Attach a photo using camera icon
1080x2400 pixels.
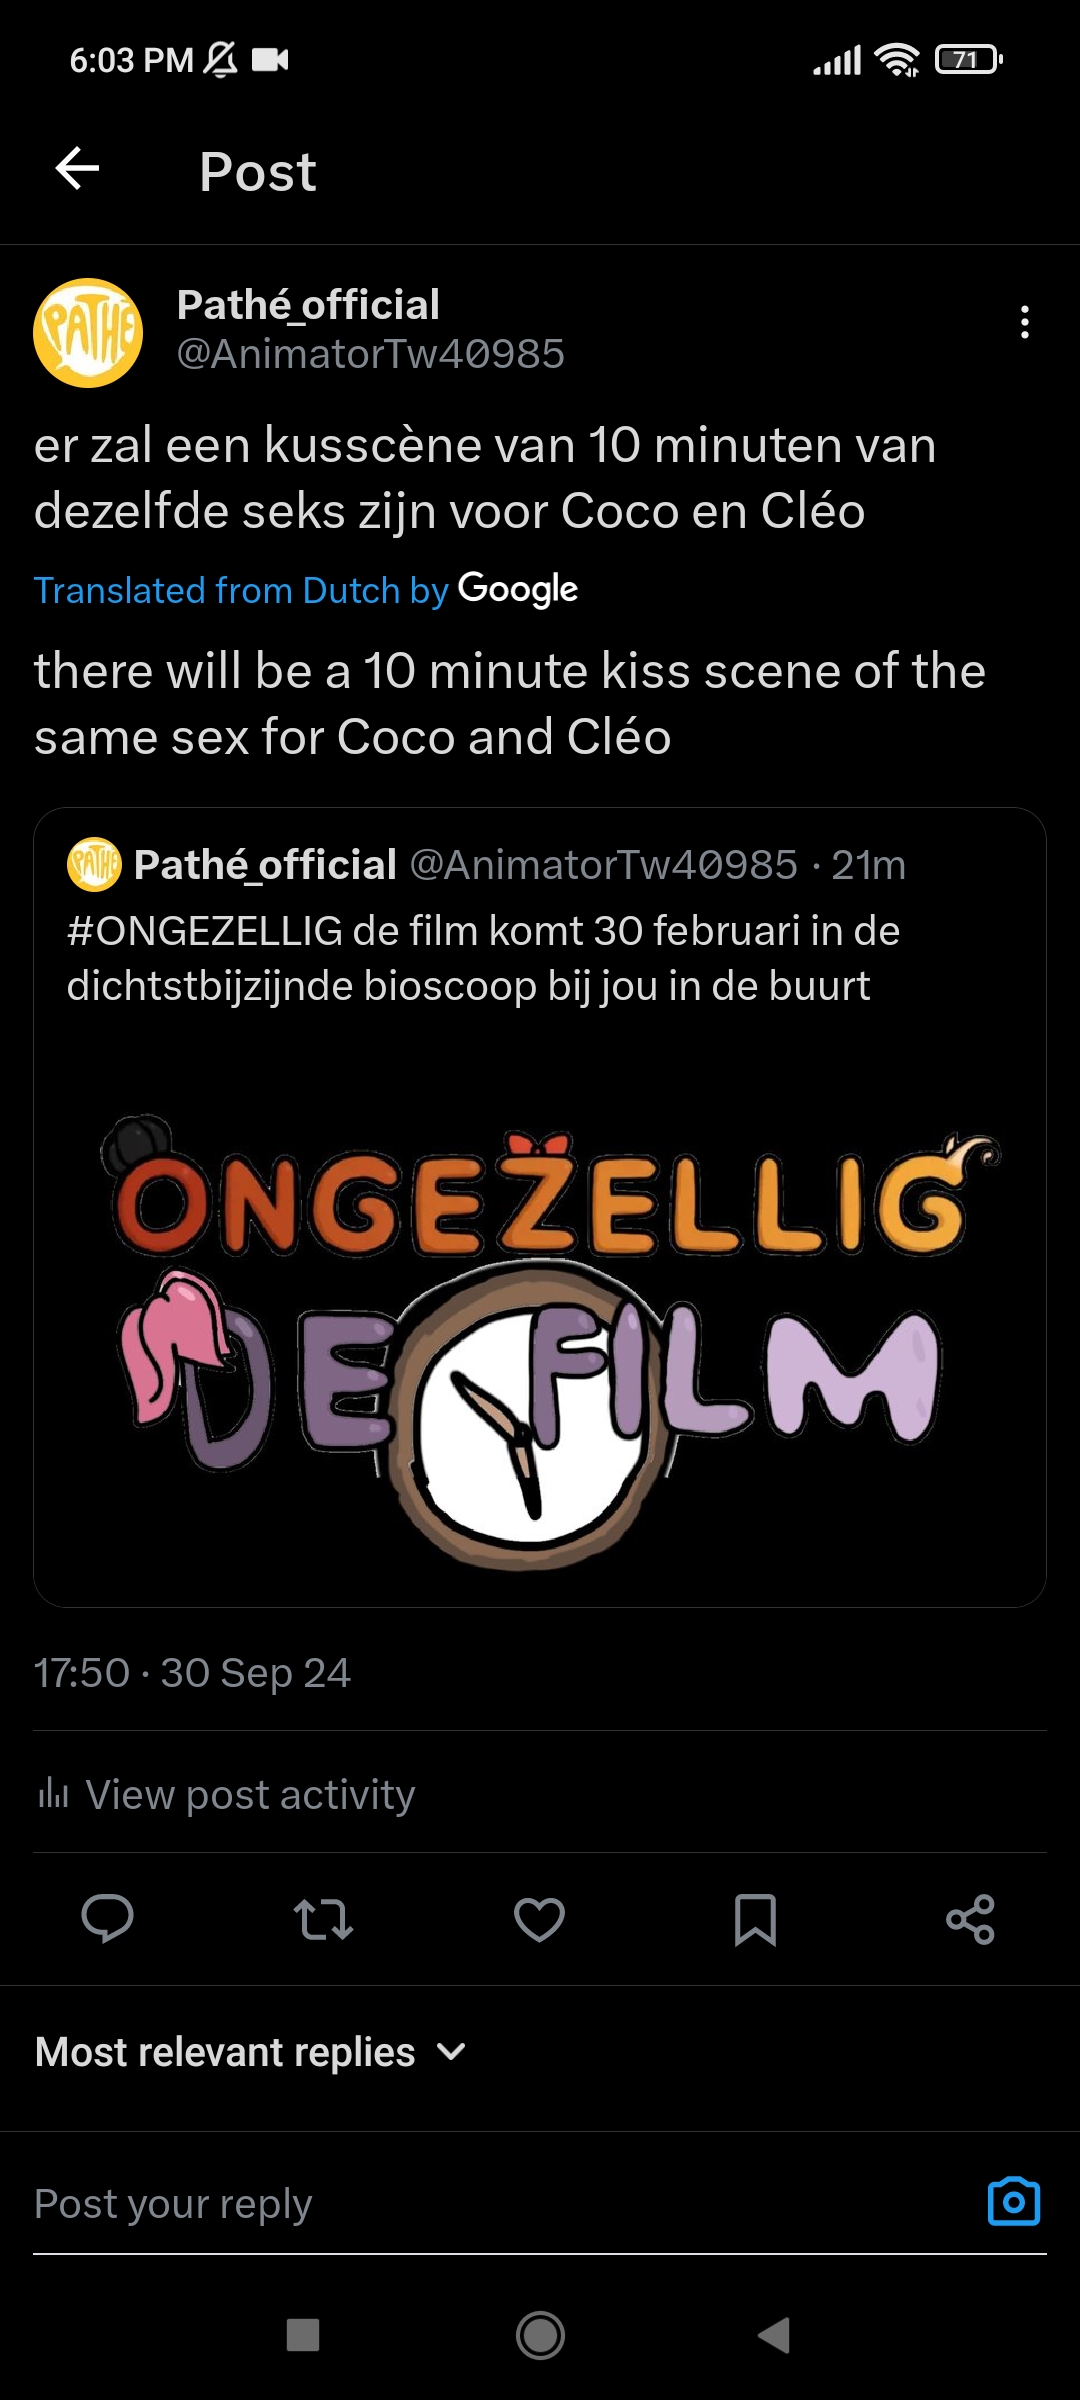pyautogui.click(x=1013, y=2201)
